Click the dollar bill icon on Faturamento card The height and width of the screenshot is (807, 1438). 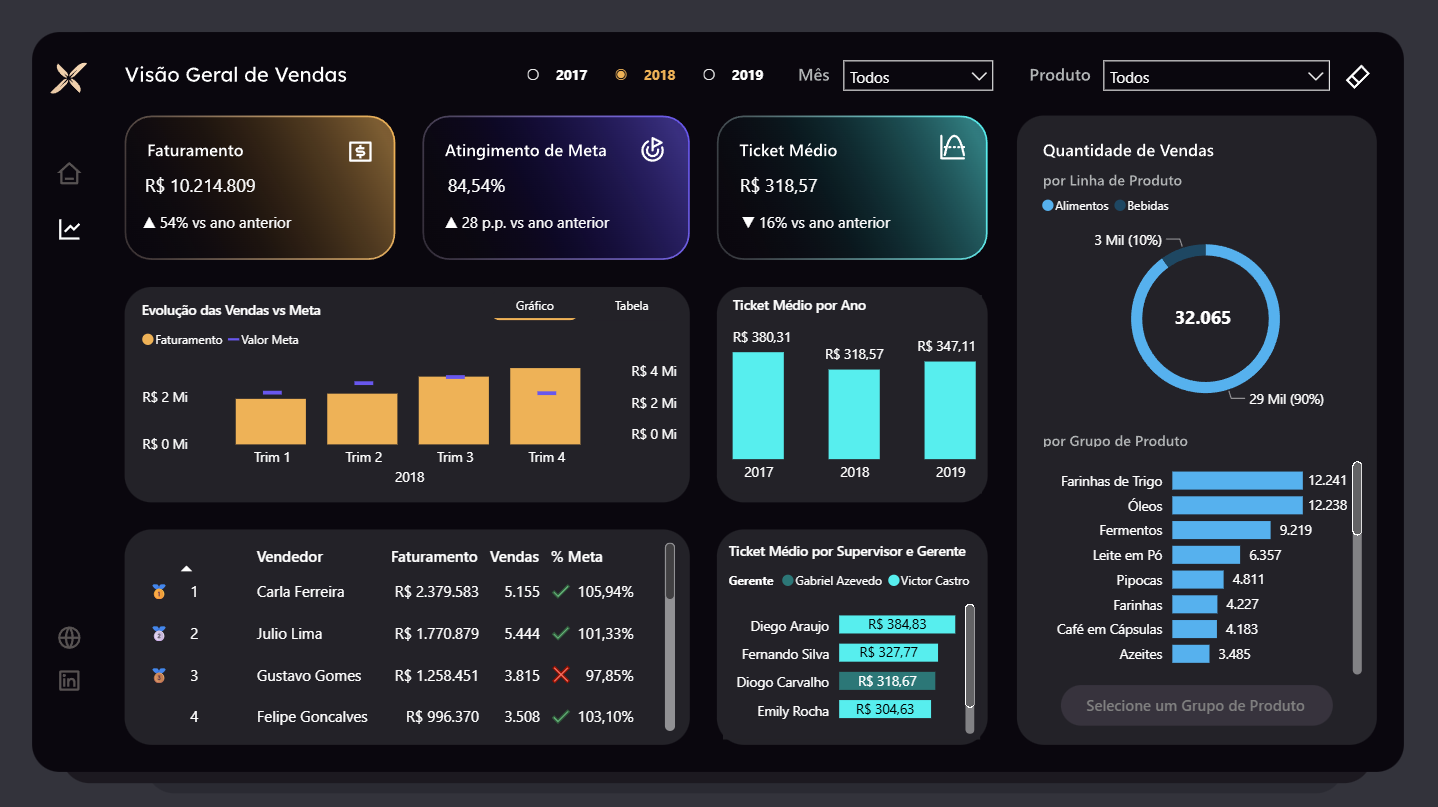pos(360,151)
